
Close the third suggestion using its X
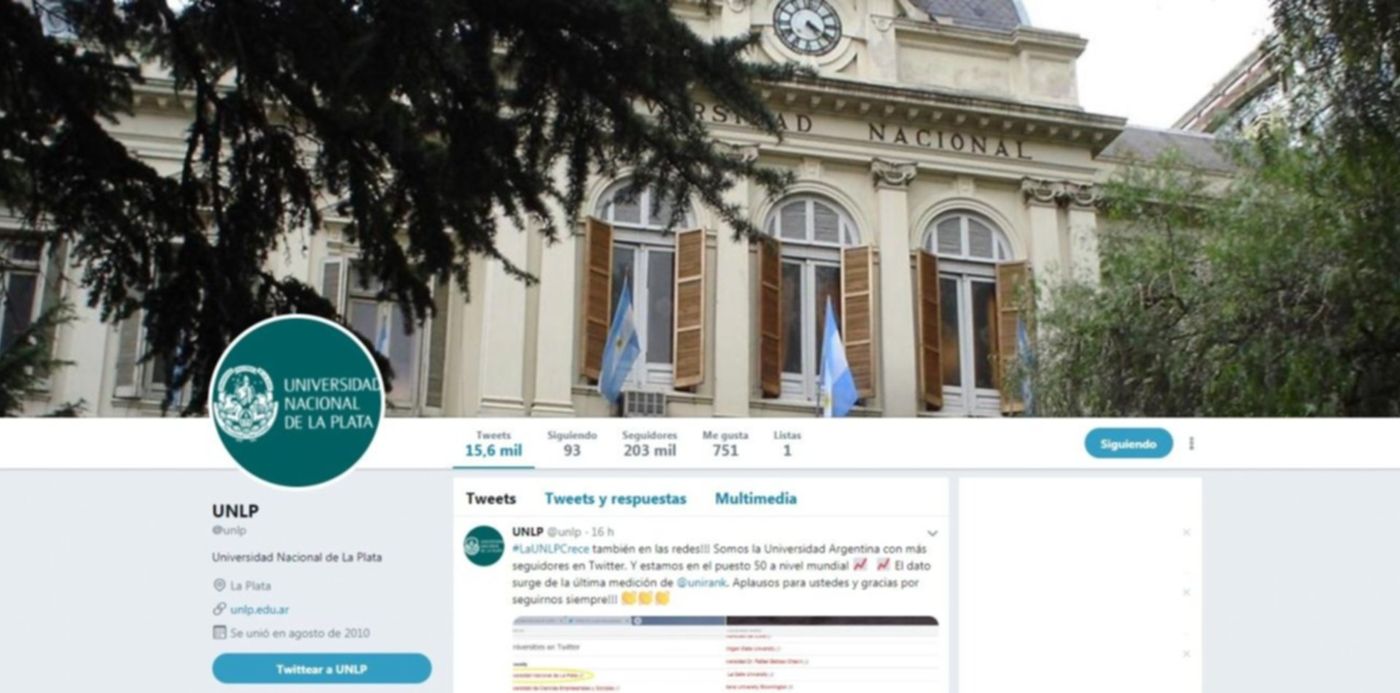[1186, 653]
